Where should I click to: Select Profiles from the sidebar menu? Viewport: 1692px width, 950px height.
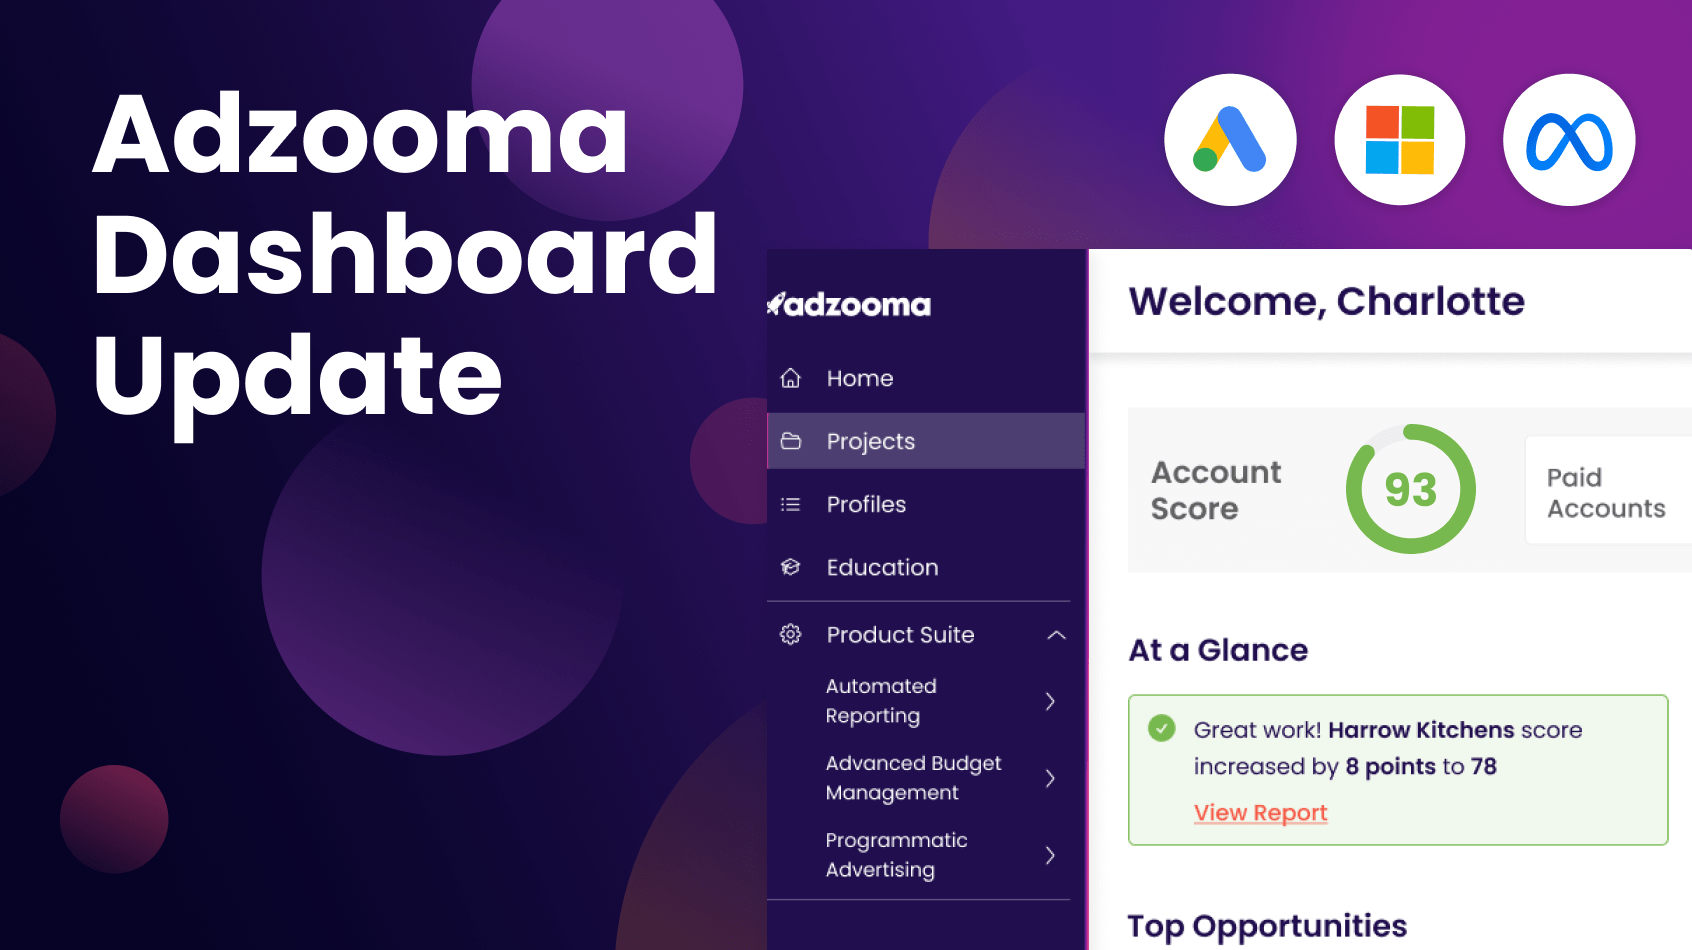(866, 504)
